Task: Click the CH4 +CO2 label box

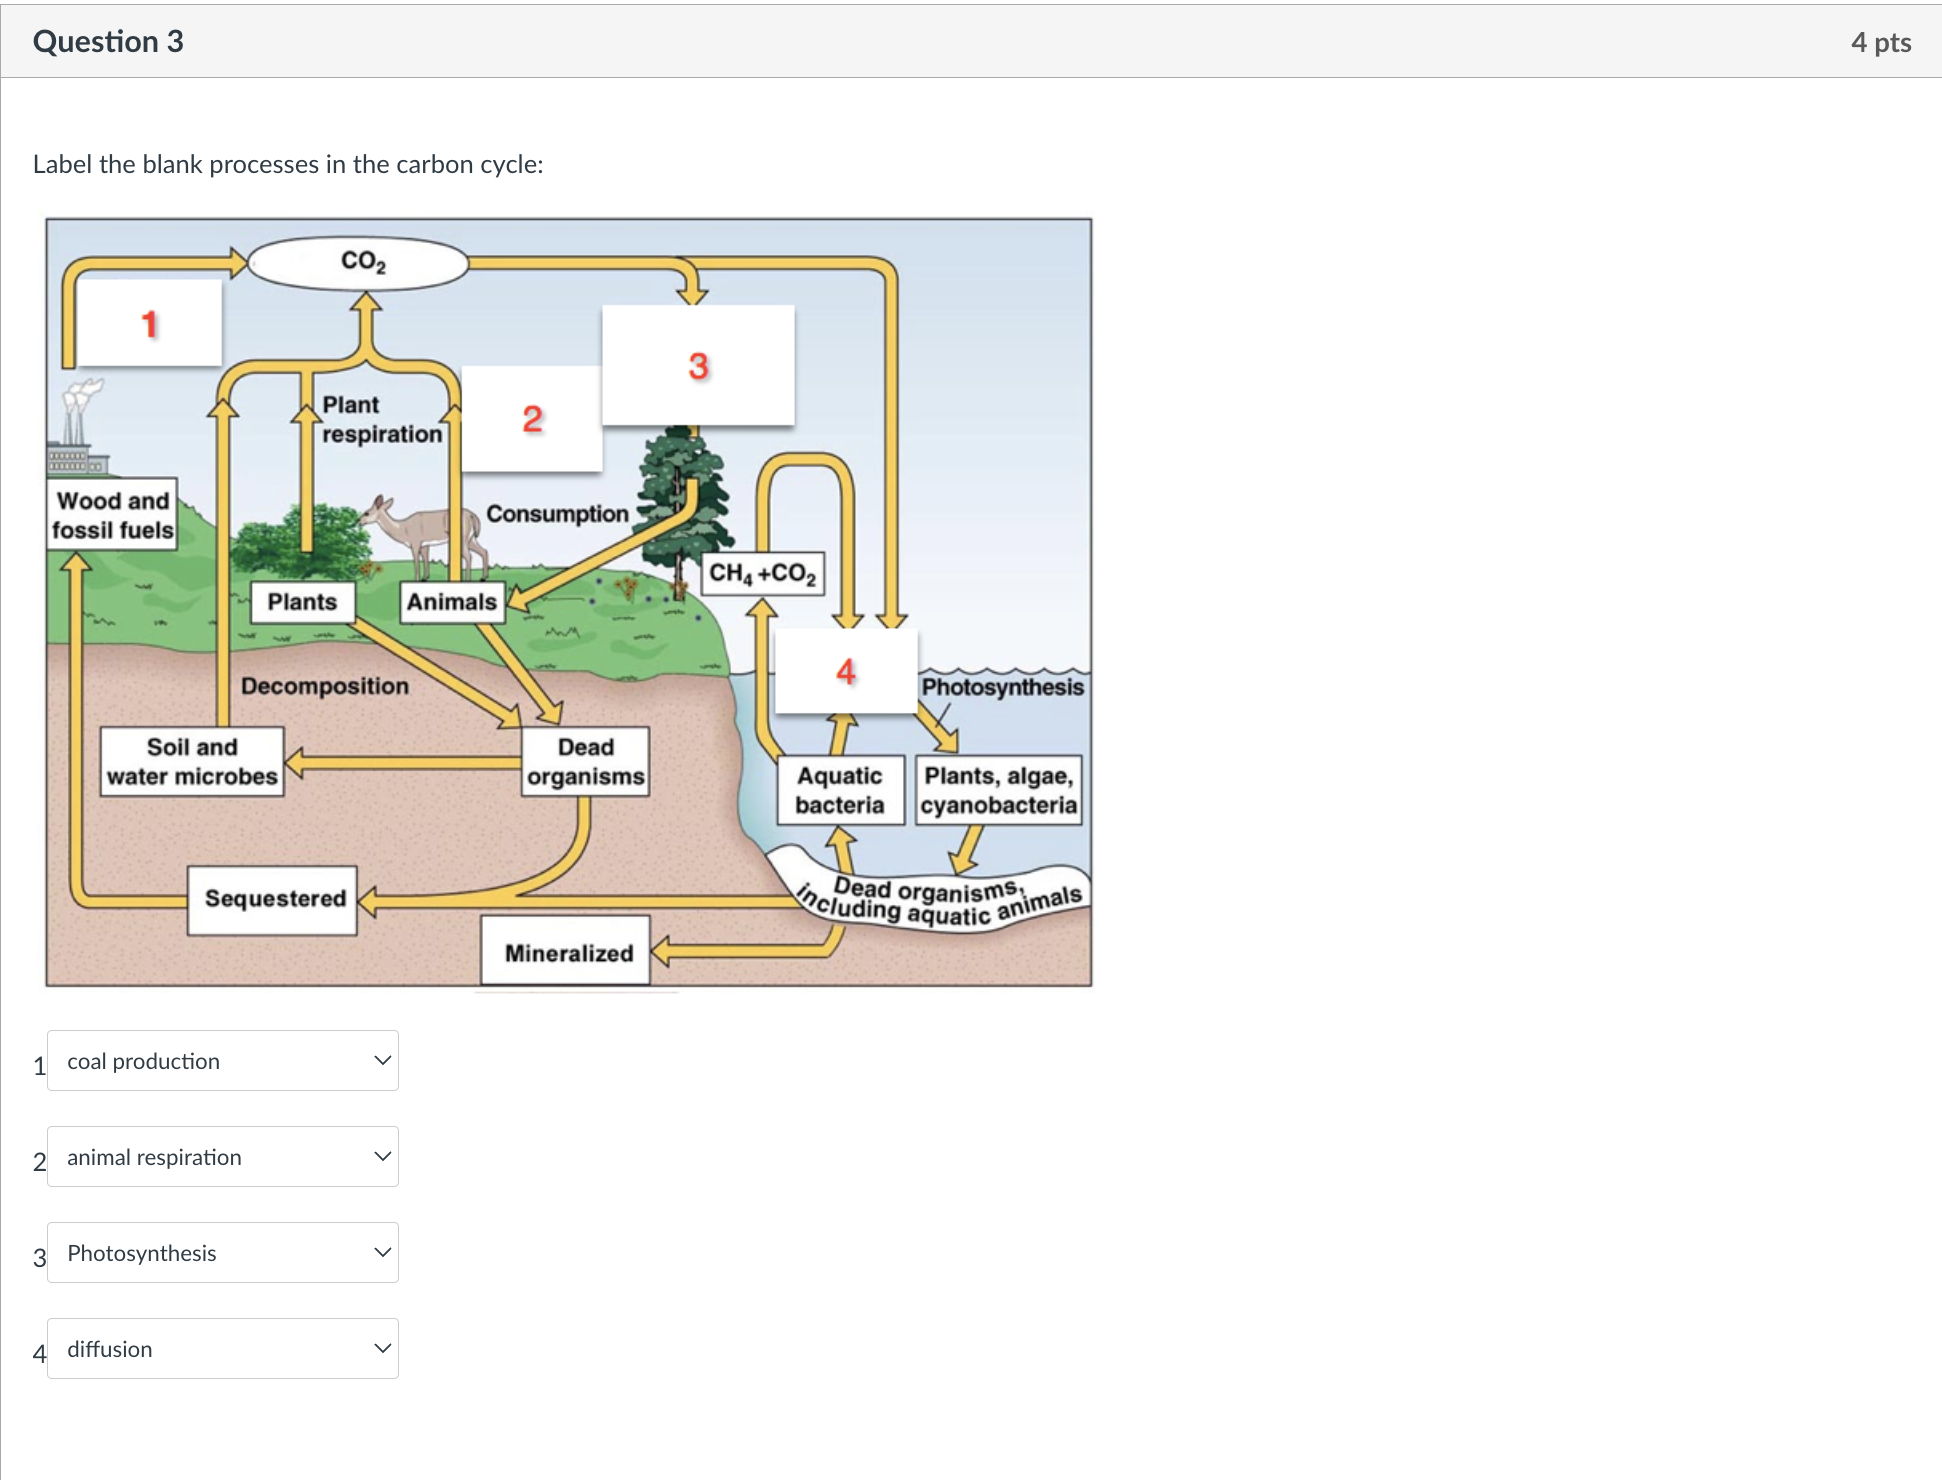Action: click(763, 573)
